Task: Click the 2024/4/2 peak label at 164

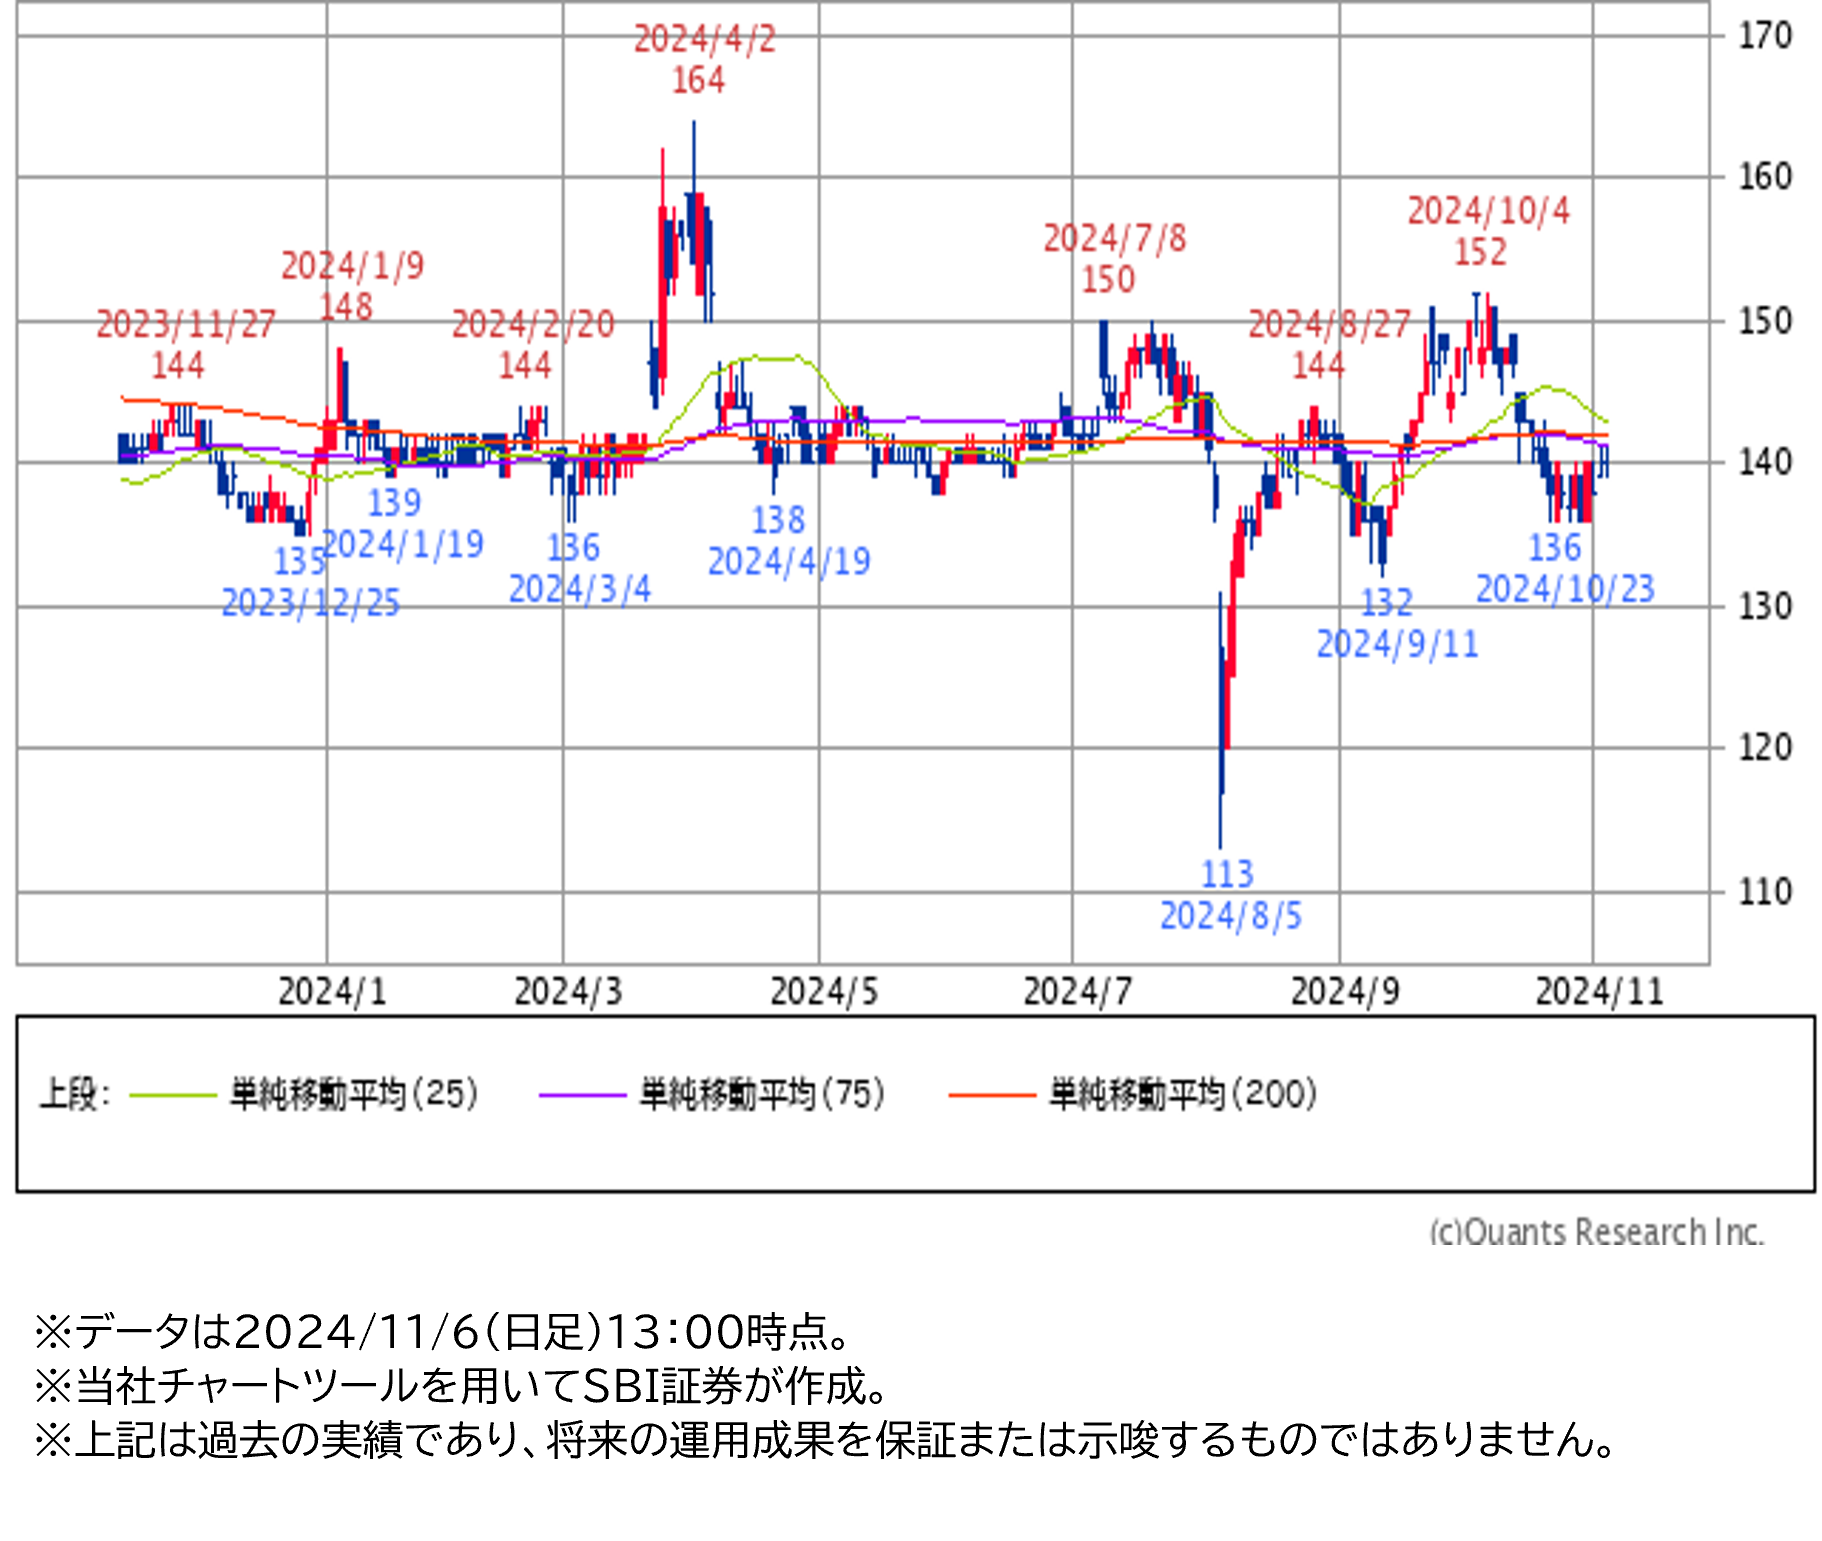Action: [x=703, y=60]
